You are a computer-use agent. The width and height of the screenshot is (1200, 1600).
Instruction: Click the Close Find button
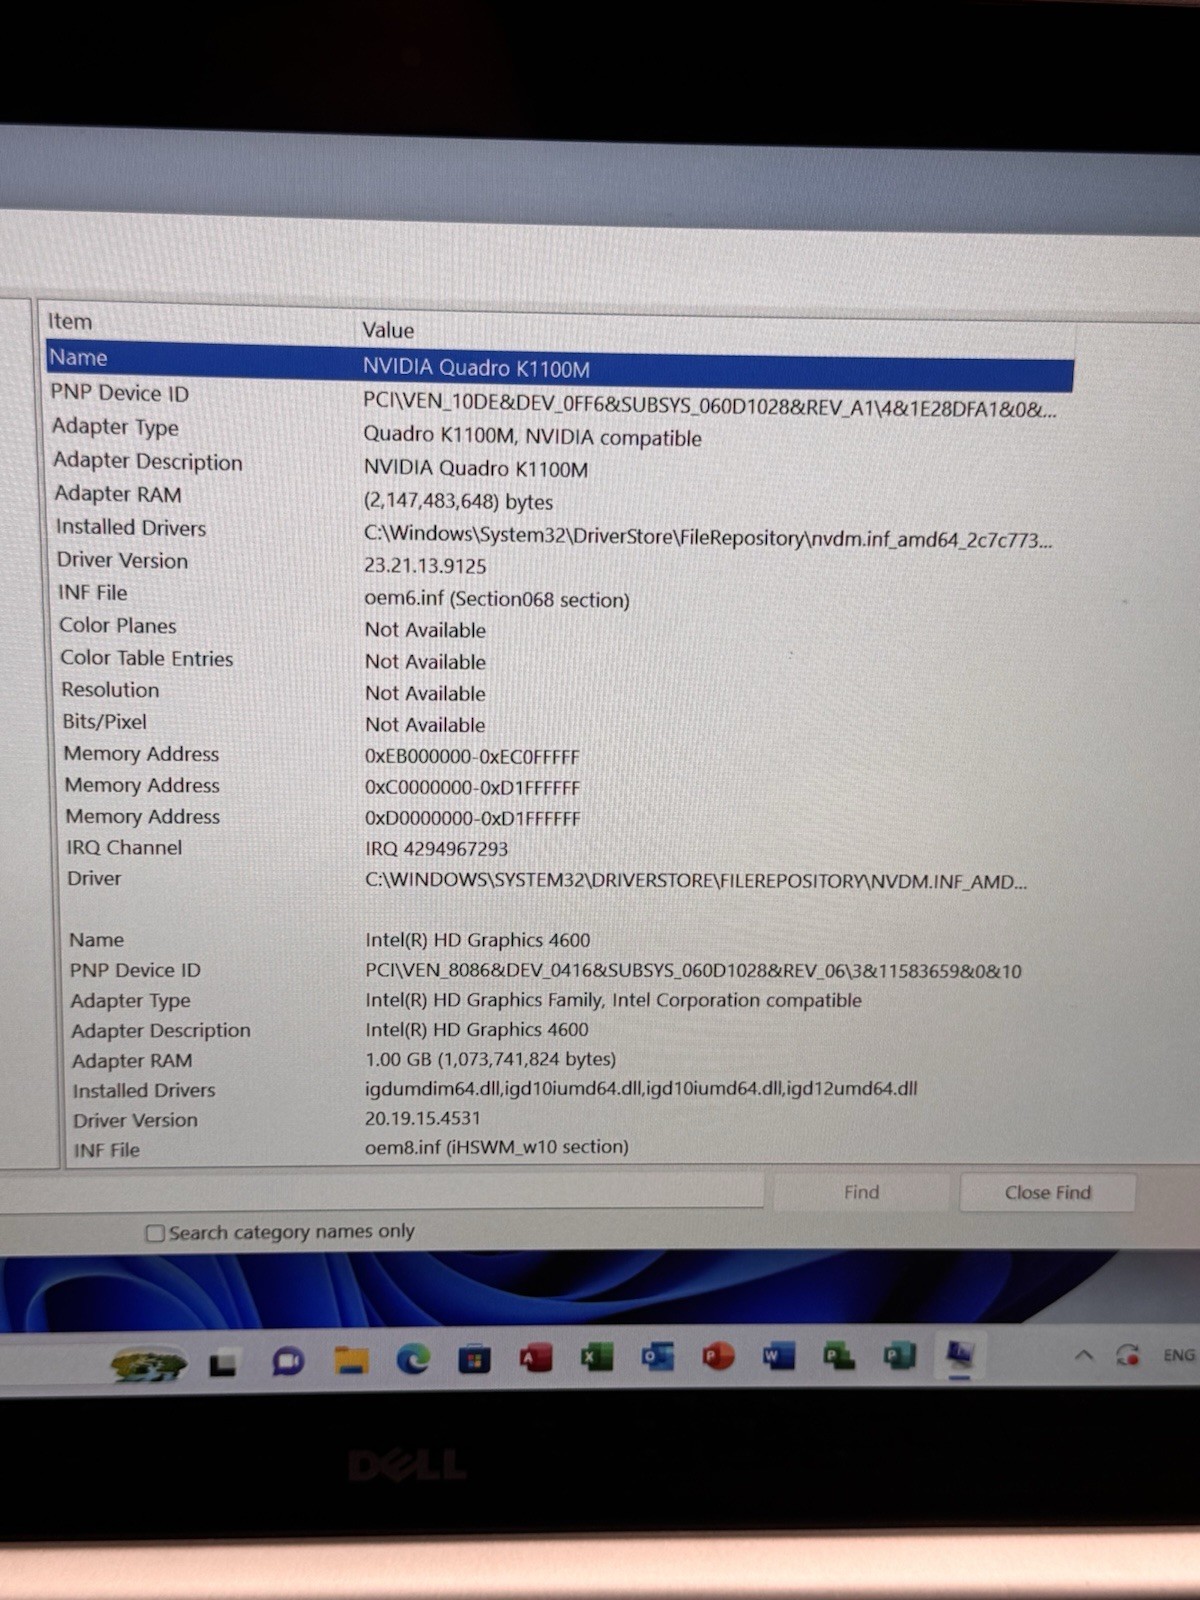point(1047,1192)
